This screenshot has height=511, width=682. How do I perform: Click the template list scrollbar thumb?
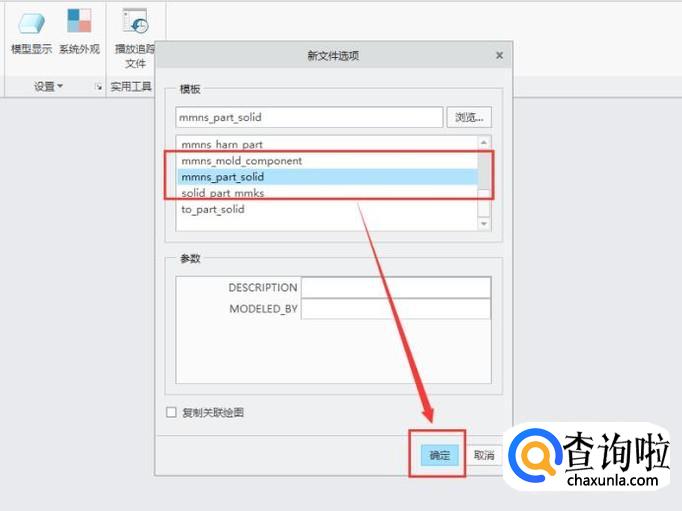tap(484, 169)
